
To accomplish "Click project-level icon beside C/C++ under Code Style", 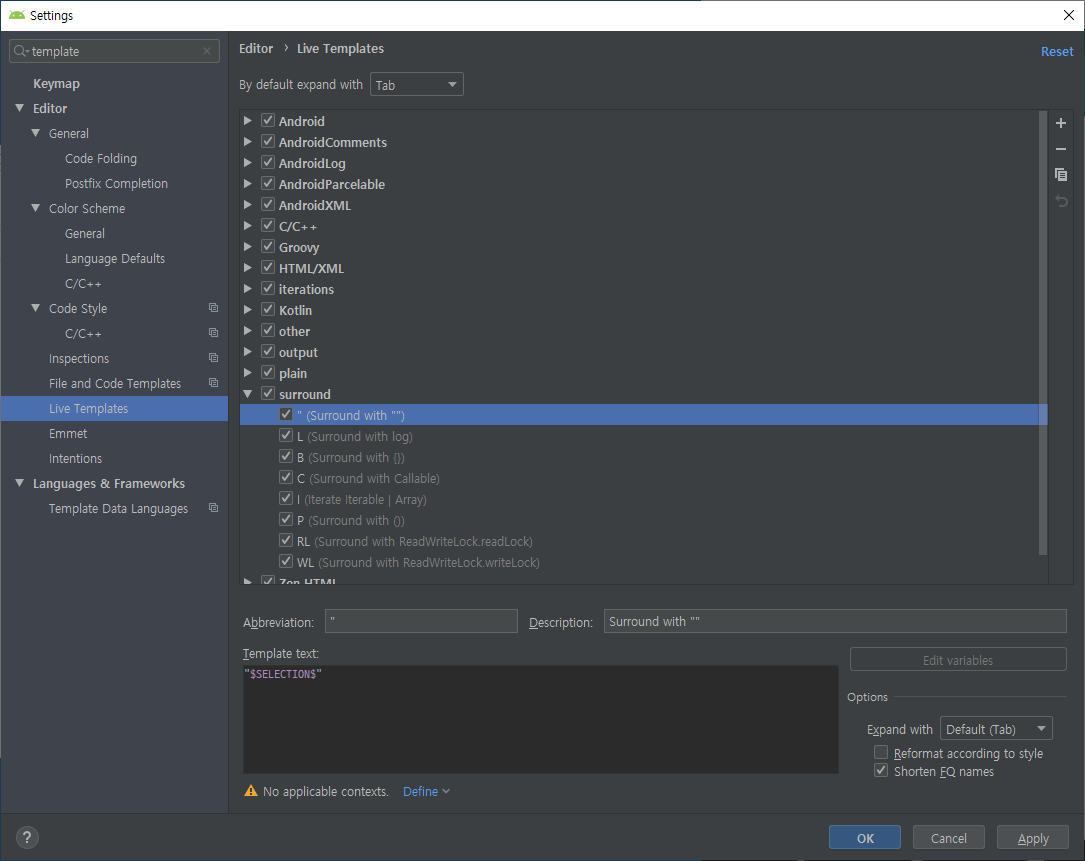I will click(x=213, y=333).
